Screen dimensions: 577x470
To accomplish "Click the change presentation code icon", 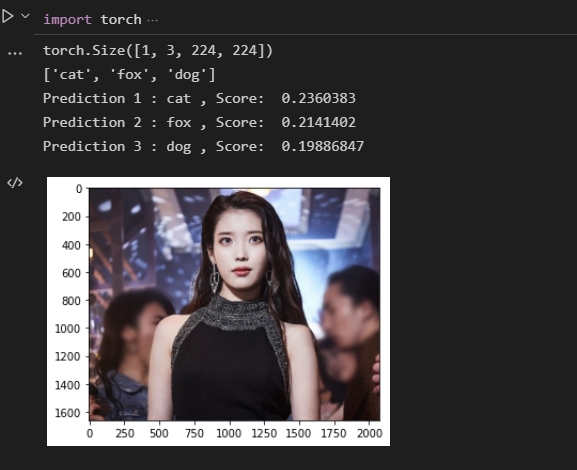I will click(15, 183).
